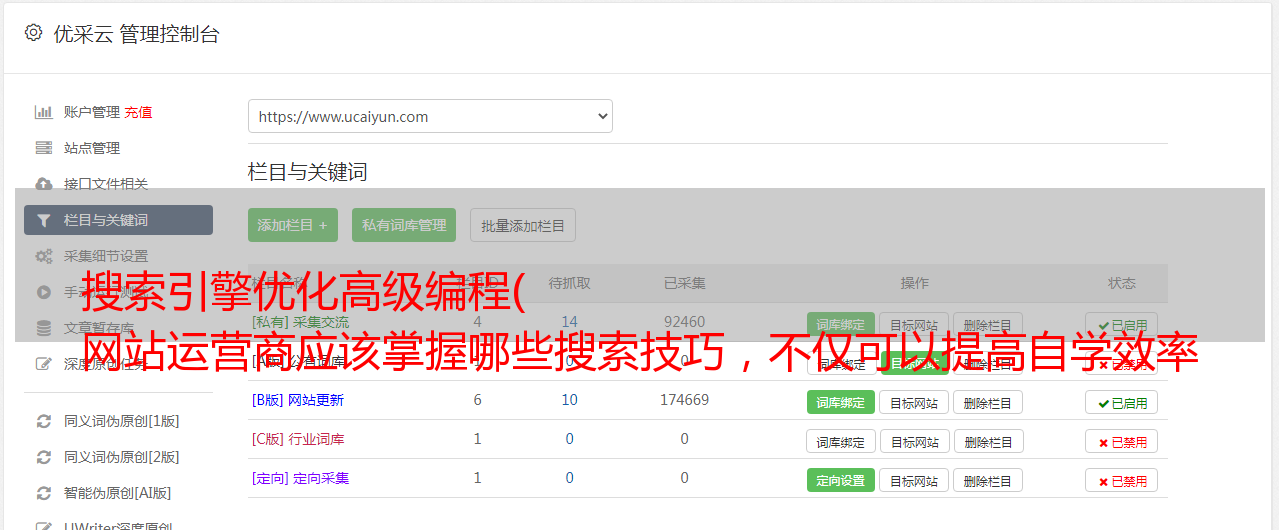Click the gear icon beside 优采云 管理控制台
The image size is (1279, 530).
33,33
